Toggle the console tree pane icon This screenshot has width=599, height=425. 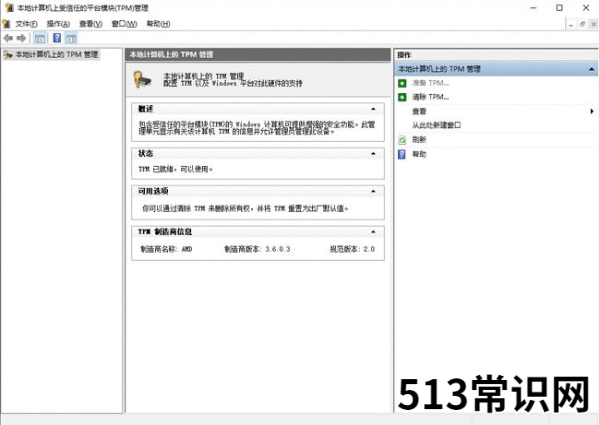[x=40, y=38]
